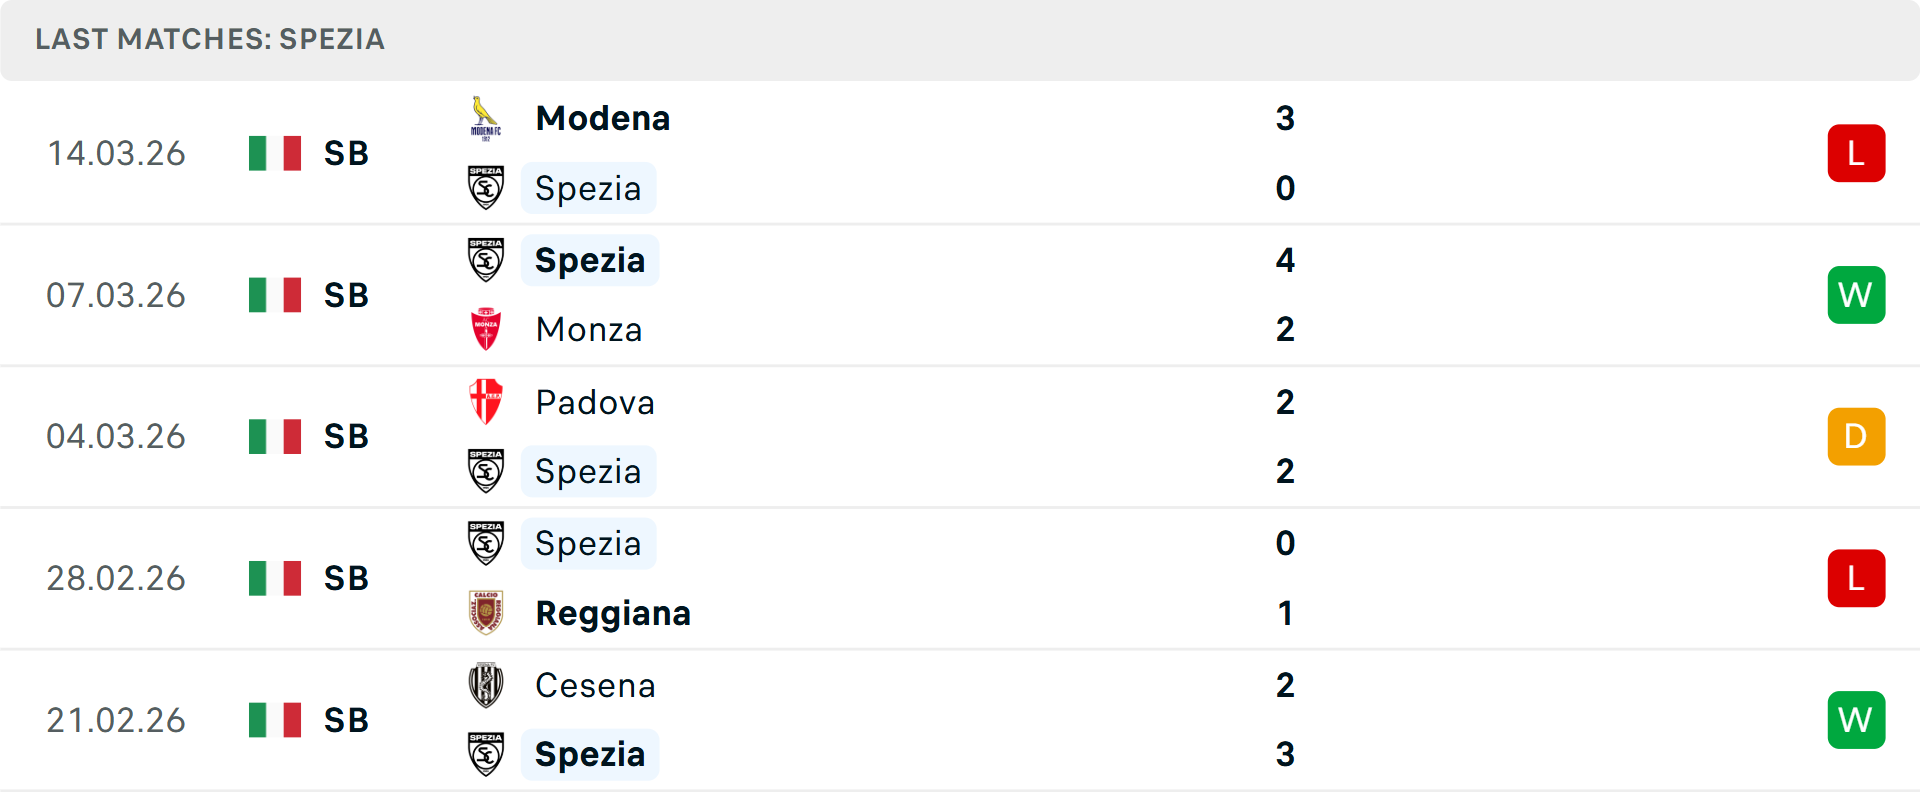This screenshot has width=1920, height=792.
Task: Expand the 28.02.26 match details
Action: coord(116,578)
